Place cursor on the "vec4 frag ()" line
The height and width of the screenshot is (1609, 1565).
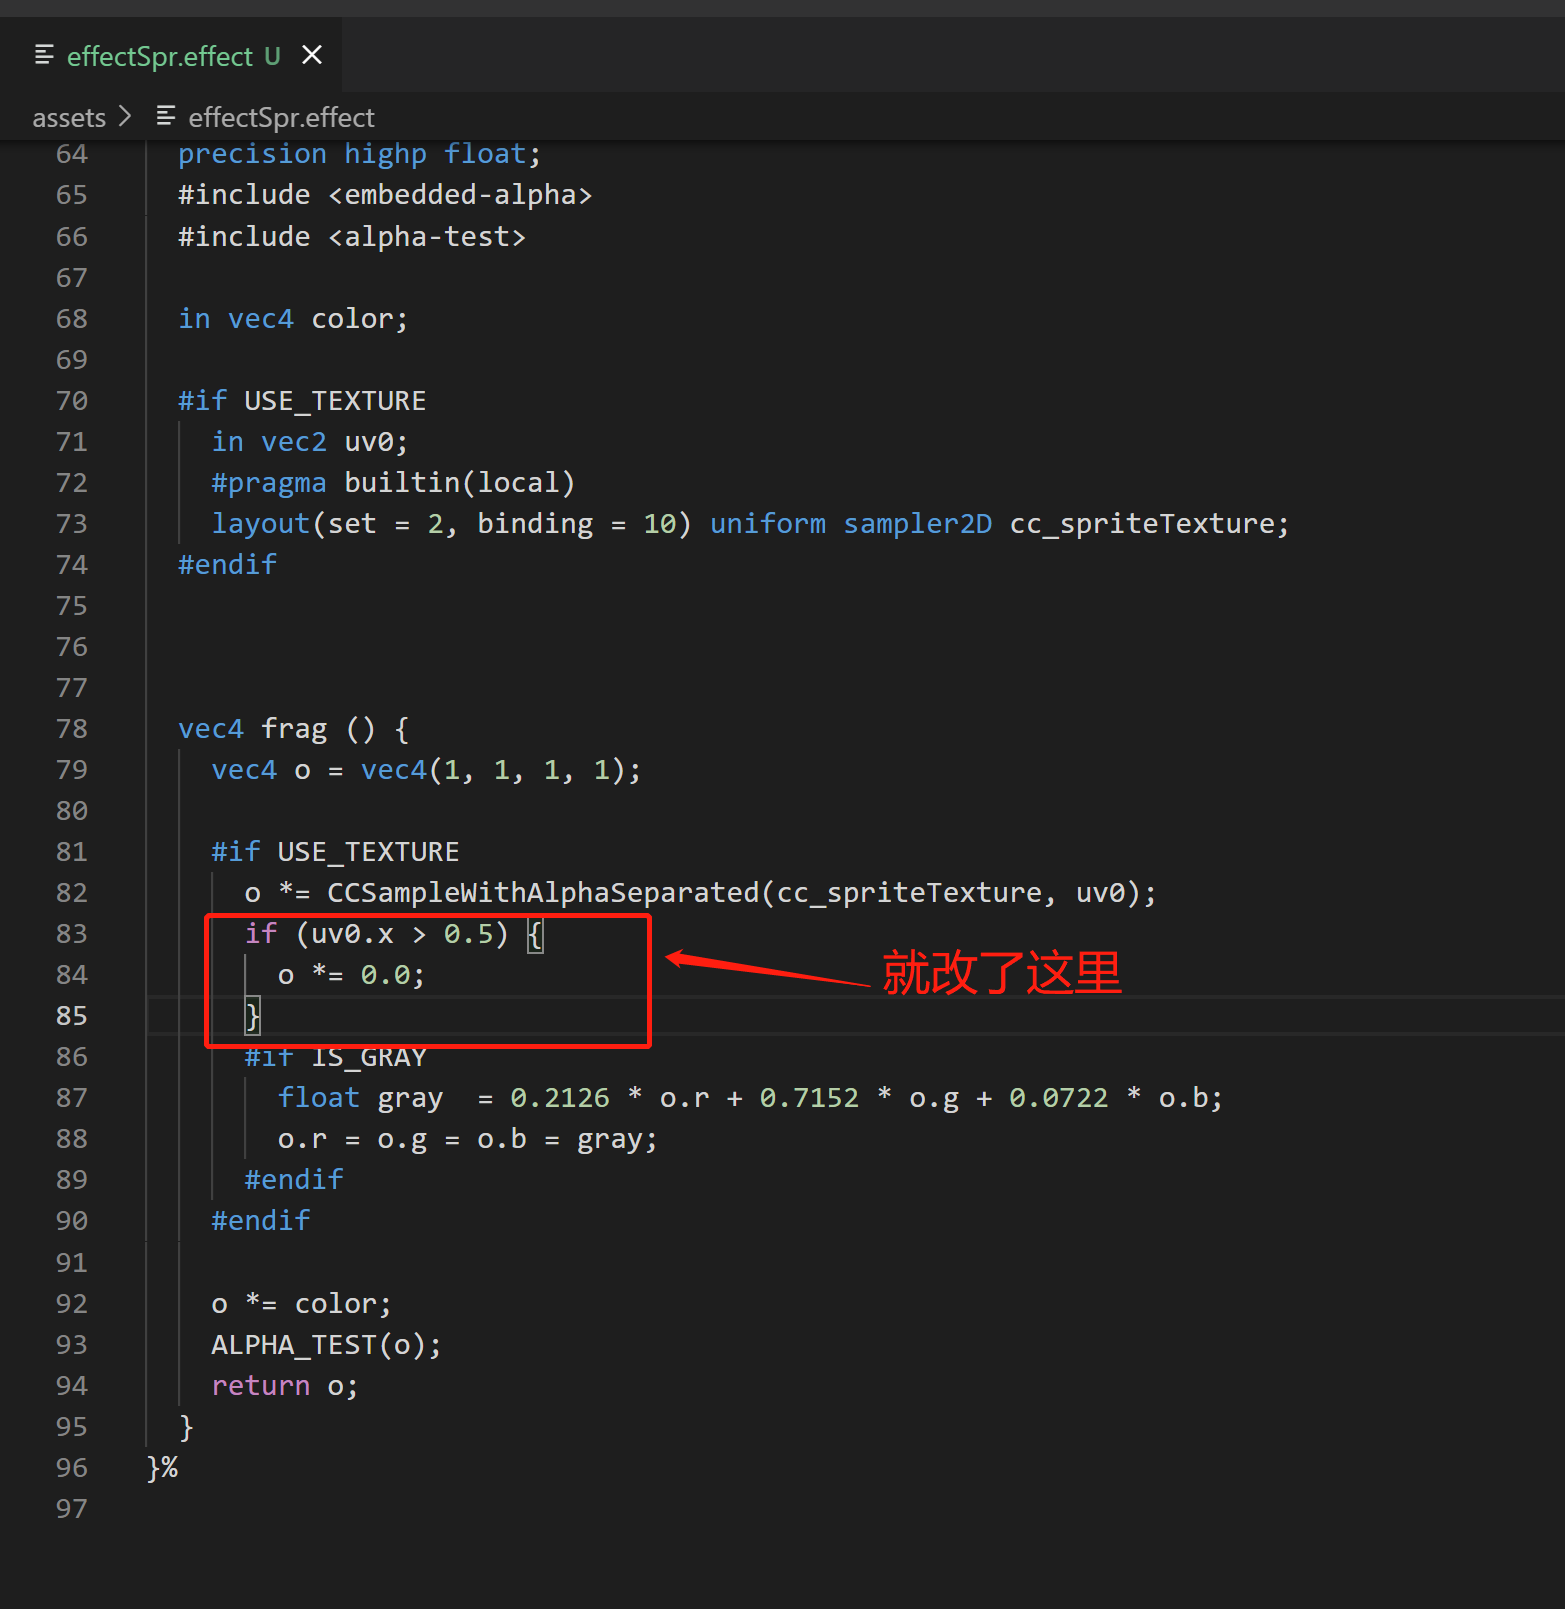293,729
